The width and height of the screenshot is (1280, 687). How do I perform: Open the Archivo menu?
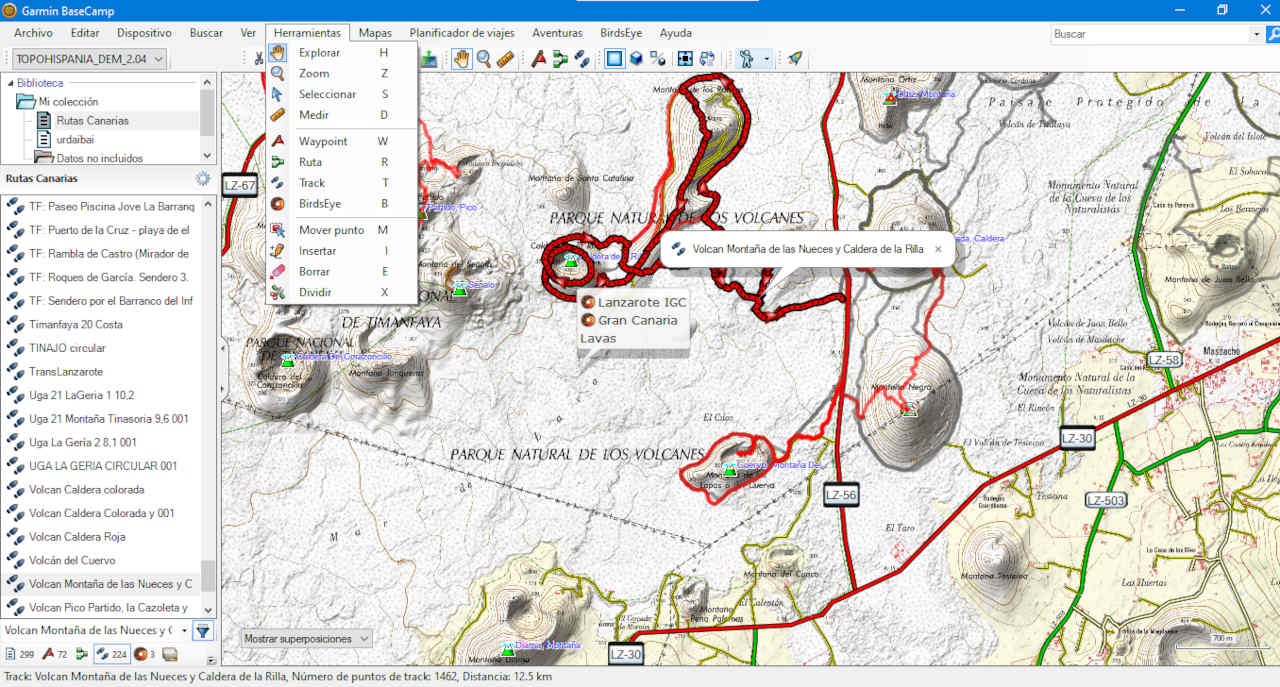coord(34,33)
